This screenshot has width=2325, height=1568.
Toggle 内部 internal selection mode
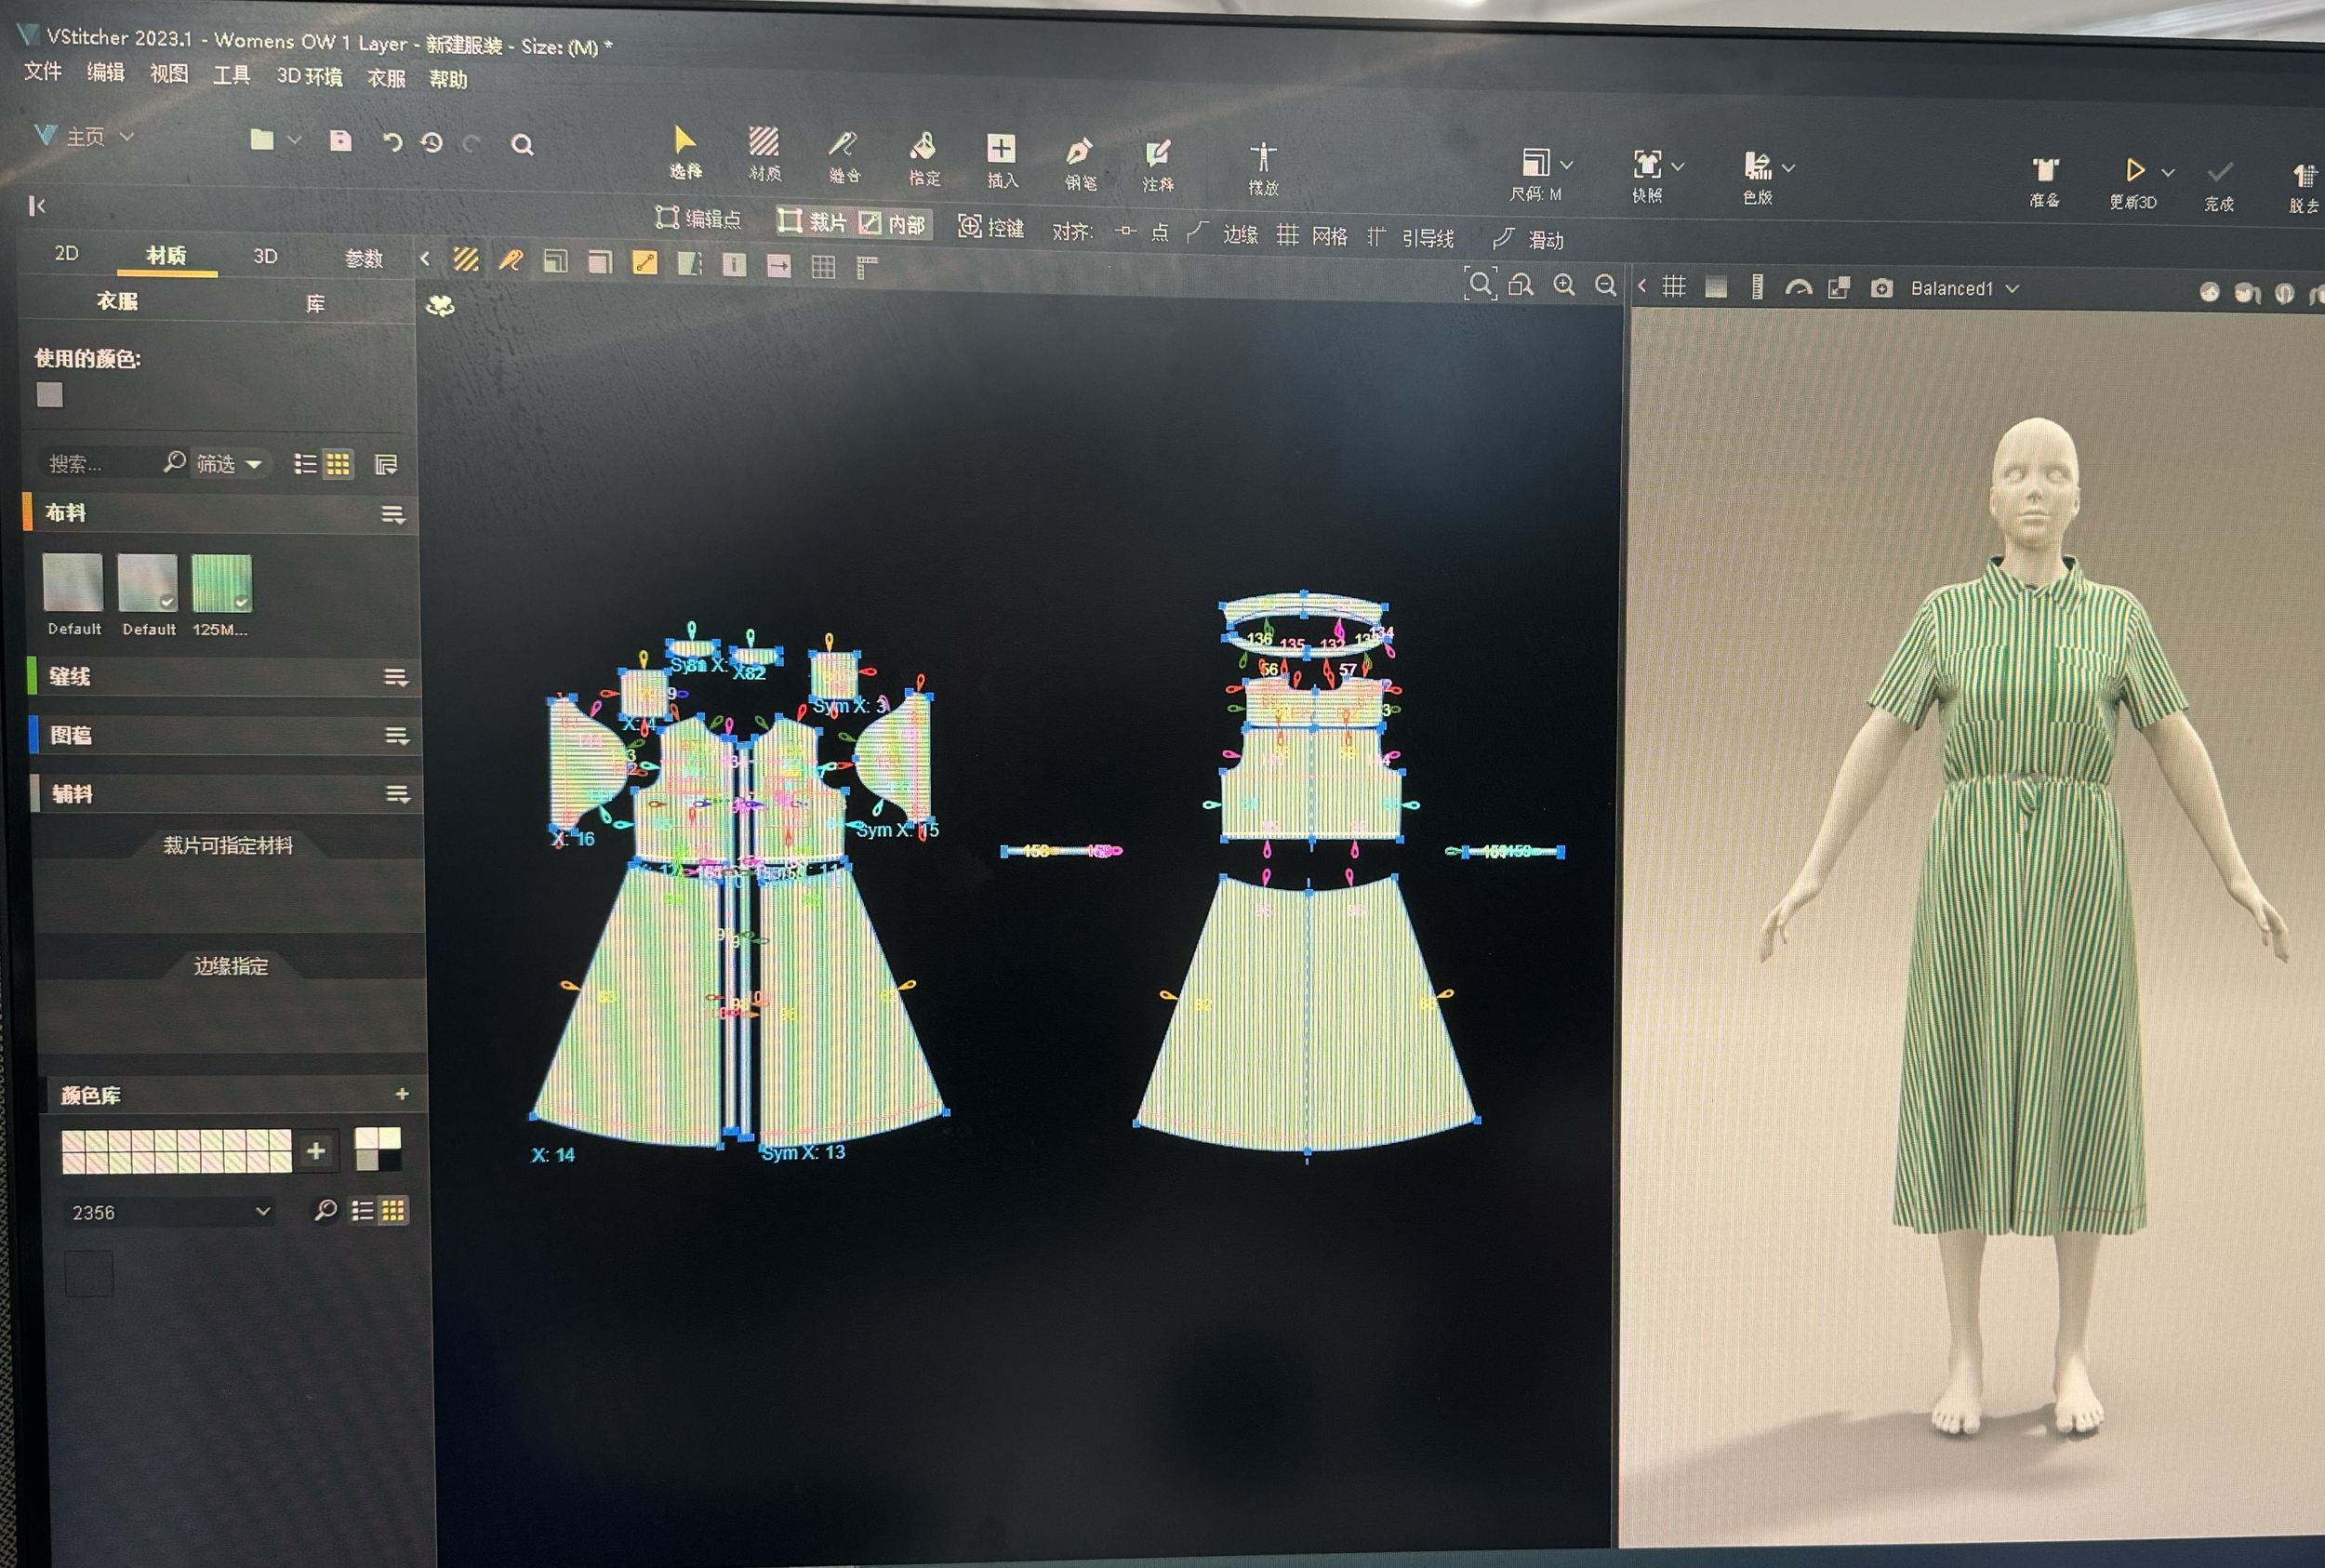click(893, 223)
